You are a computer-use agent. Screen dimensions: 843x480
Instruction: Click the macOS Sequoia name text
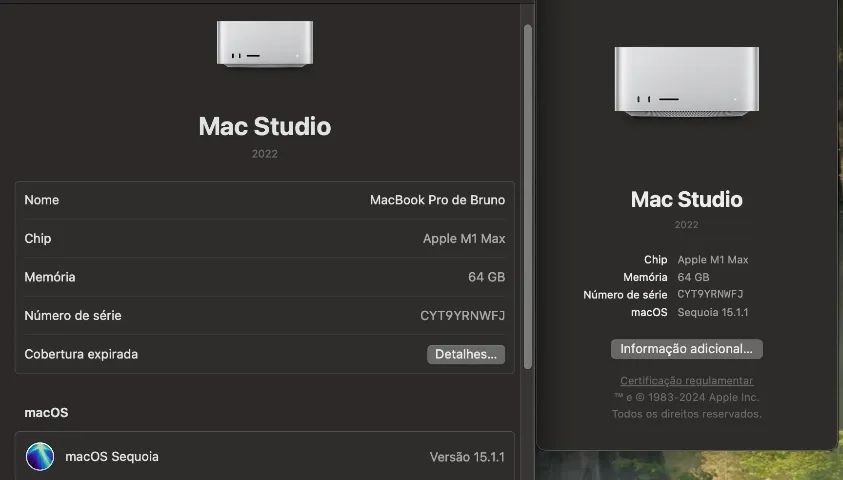112,456
